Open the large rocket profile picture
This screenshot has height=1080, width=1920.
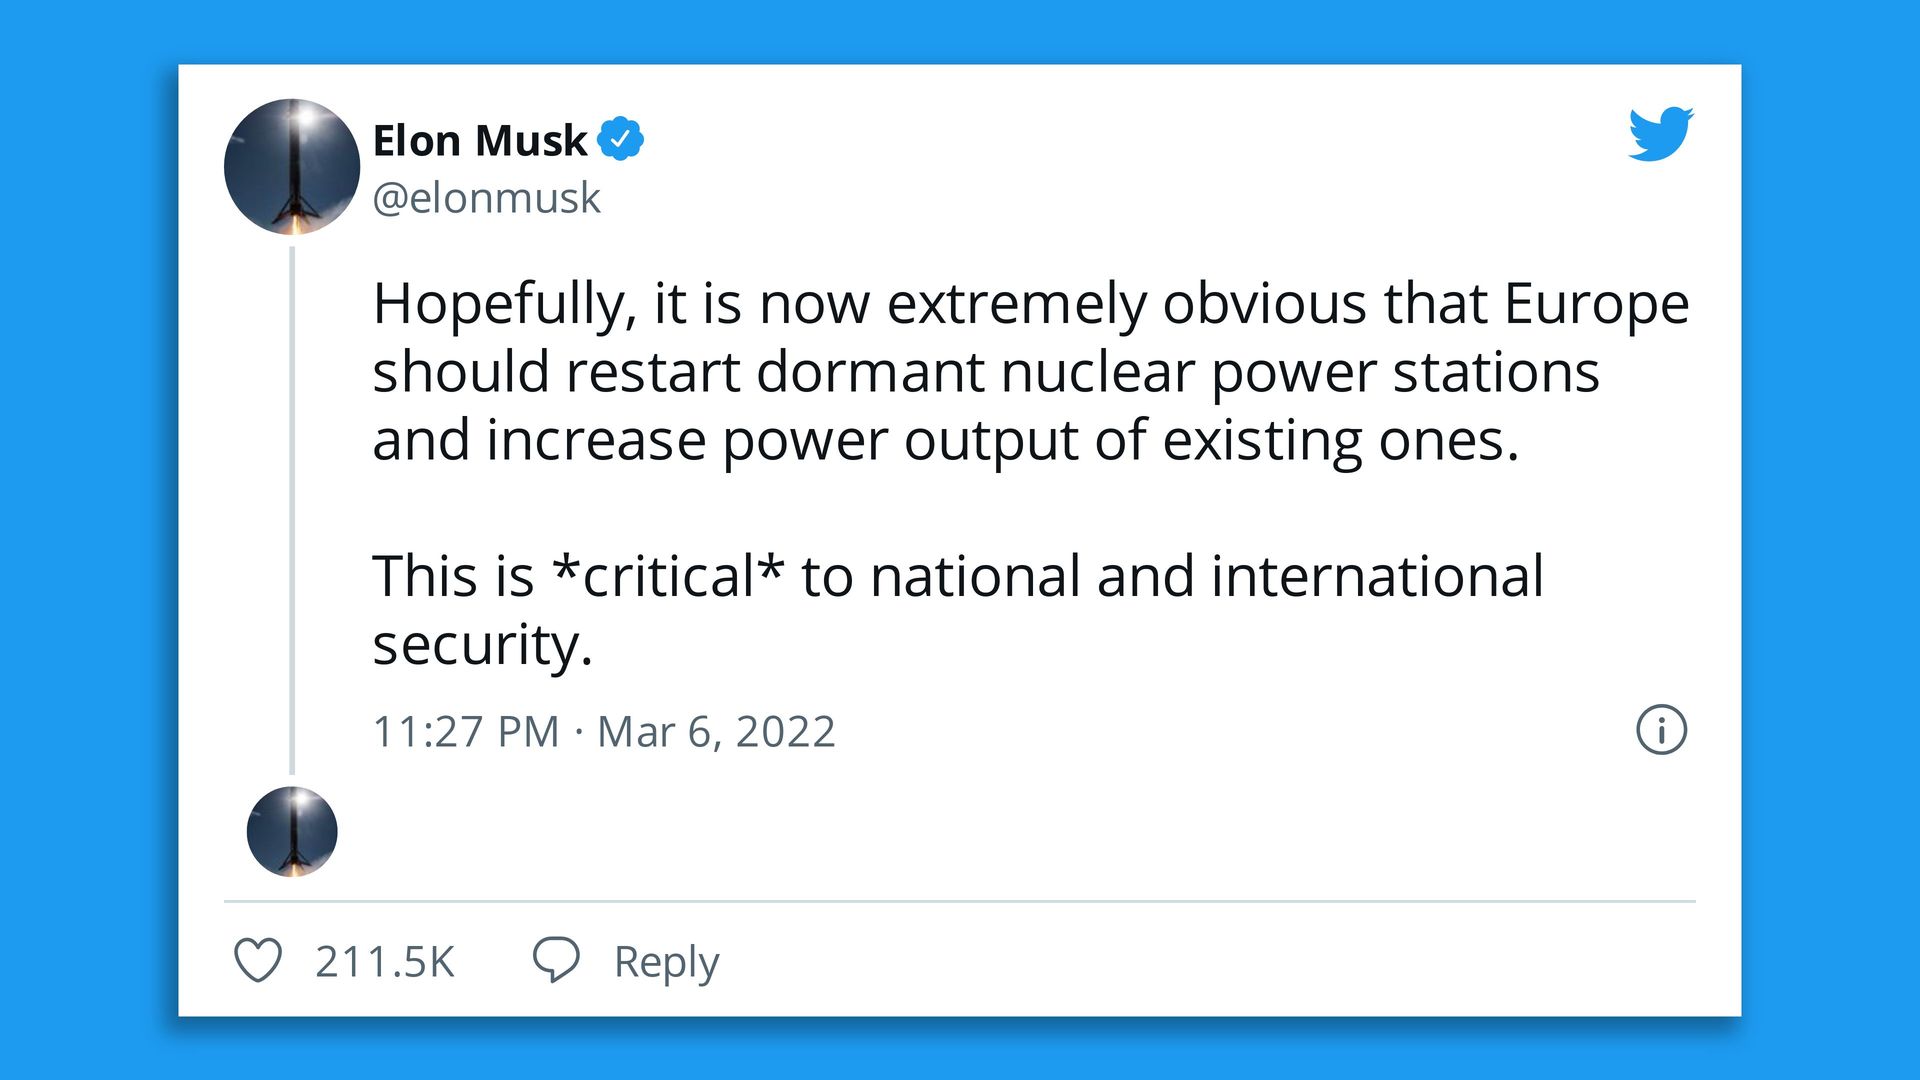pos(292,167)
